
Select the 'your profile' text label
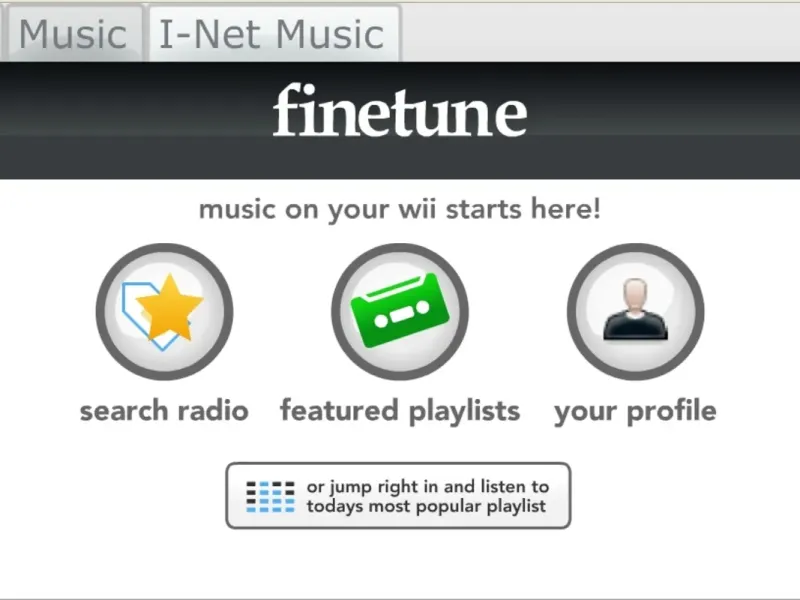tap(636, 411)
